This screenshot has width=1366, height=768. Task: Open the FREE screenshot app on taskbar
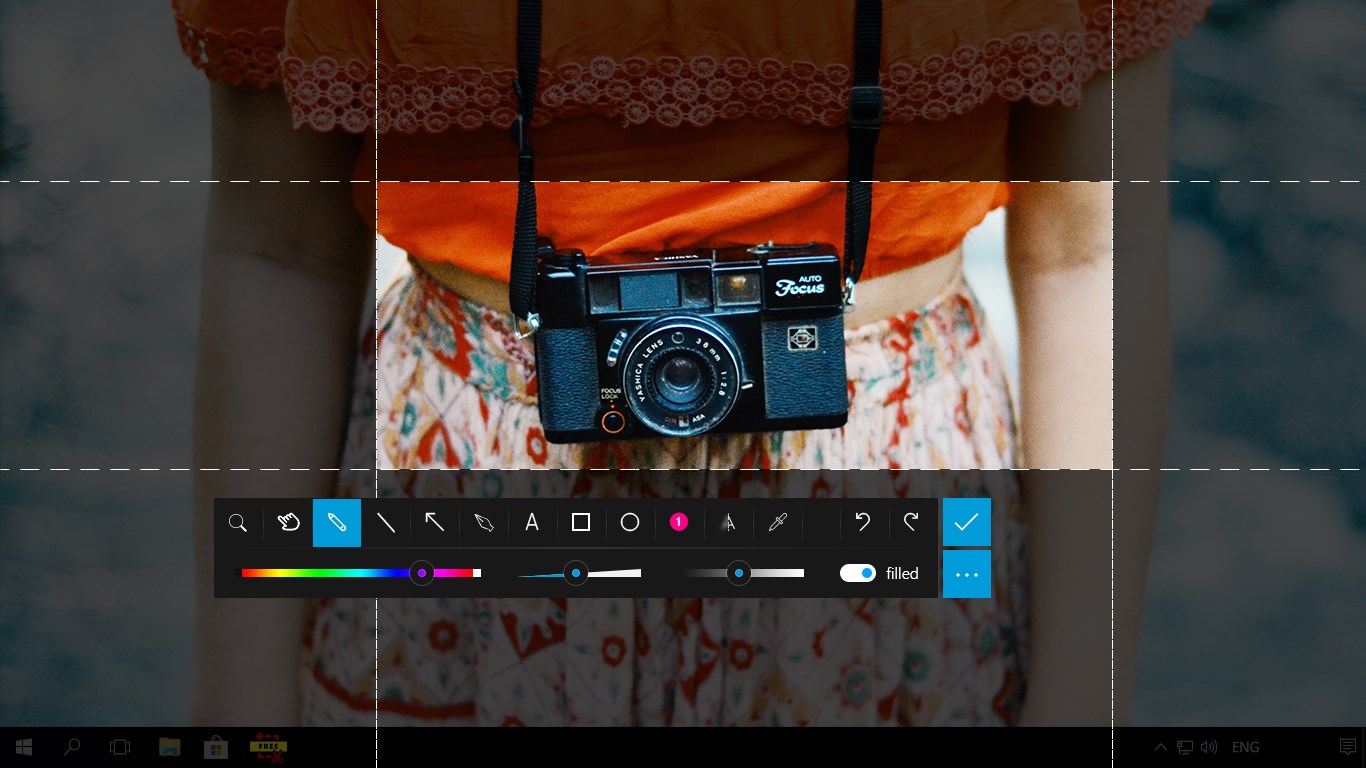[268, 747]
